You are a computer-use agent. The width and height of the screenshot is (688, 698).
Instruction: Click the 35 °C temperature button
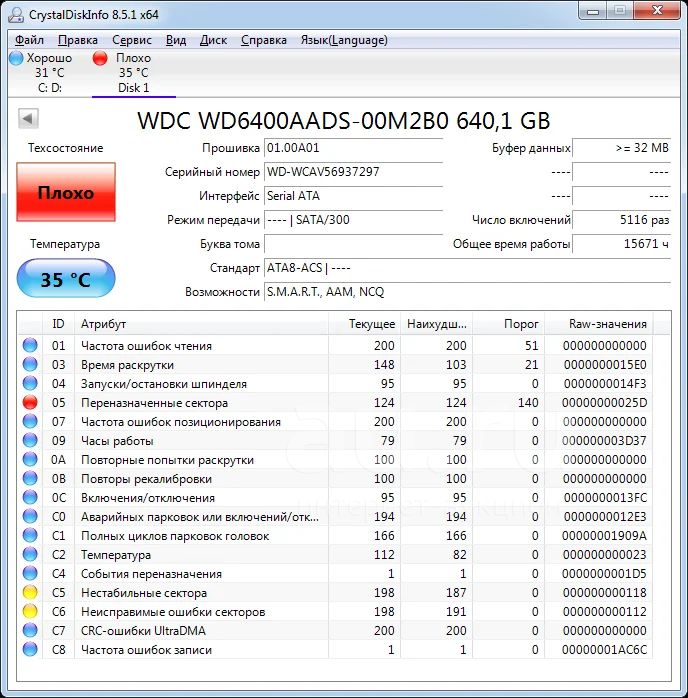coord(66,279)
